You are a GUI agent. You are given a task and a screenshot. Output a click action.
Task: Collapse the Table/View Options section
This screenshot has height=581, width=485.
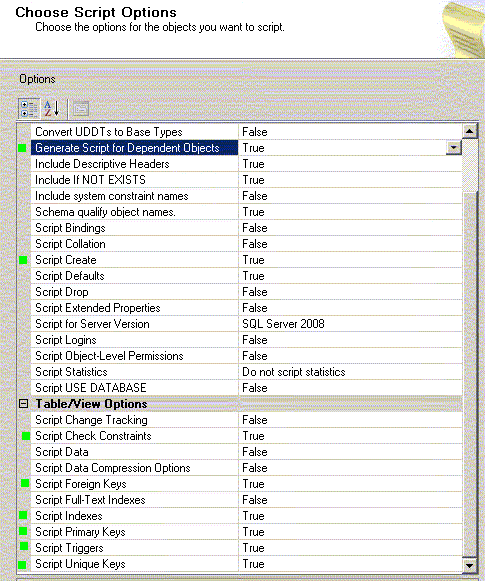[23, 404]
